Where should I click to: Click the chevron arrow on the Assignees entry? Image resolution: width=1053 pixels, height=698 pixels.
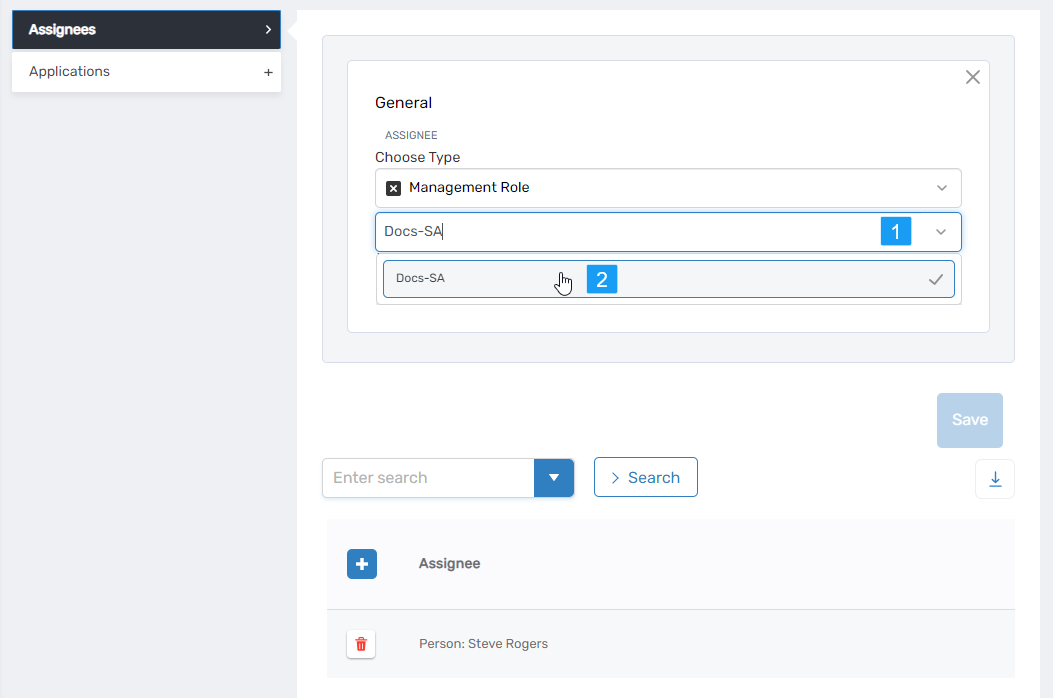[268, 29]
